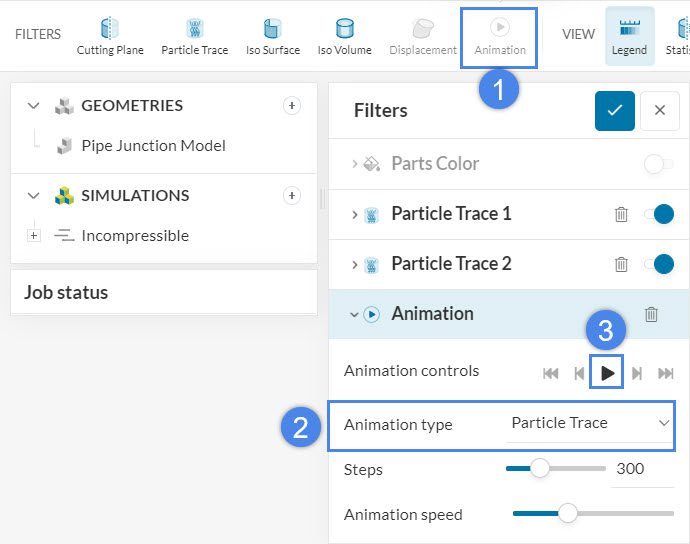Turn off Particle Trace 1 visibility
The height and width of the screenshot is (544, 690).
coord(657,214)
